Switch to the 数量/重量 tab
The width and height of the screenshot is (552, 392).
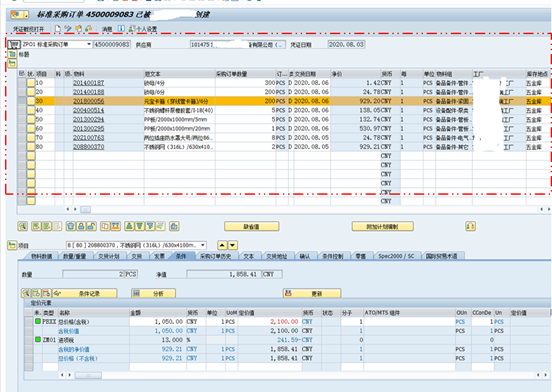click(74, 256)
